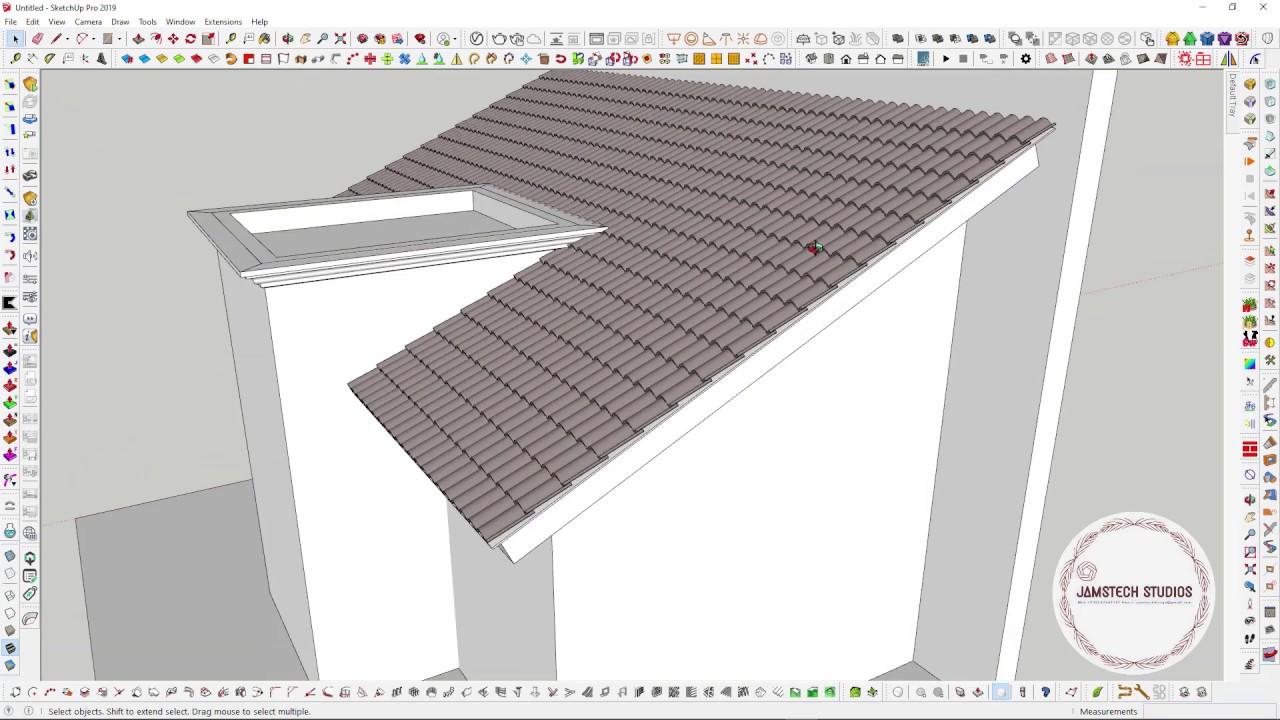Start render with the V-Ray teapot icon

(x=499, y=39)
